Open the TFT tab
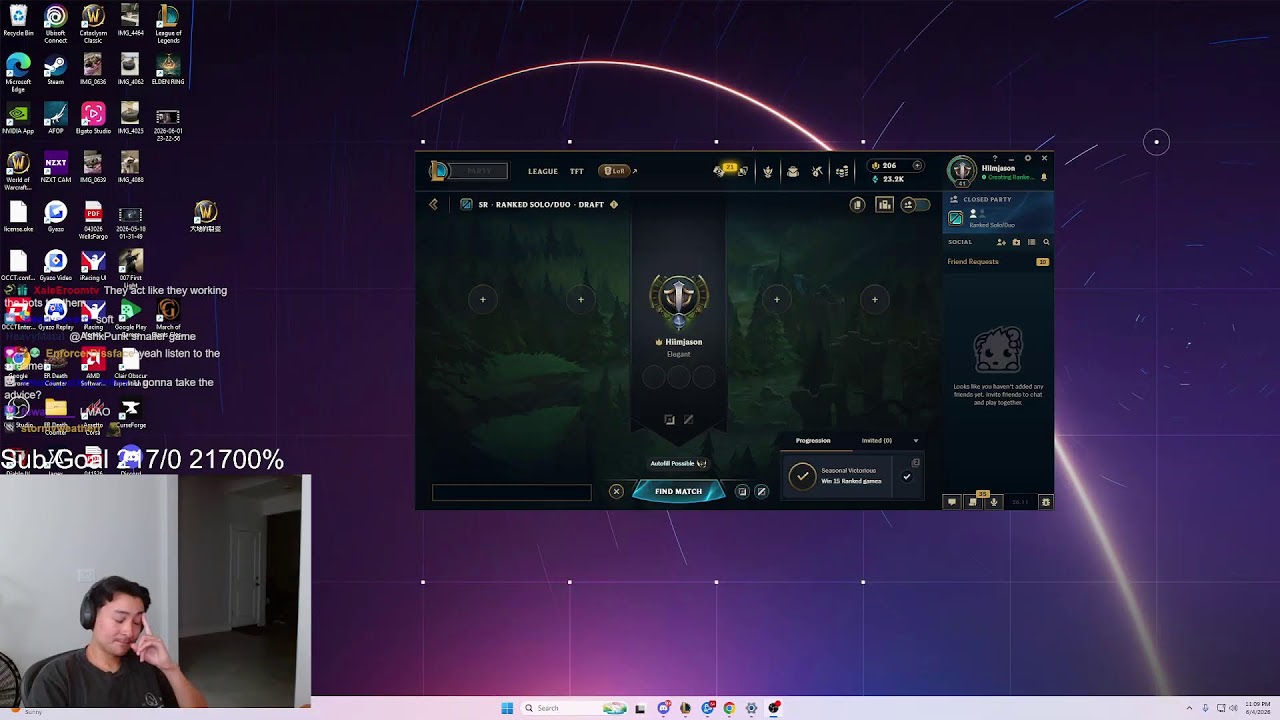Image resolution: width=1280 pixels, height=720 pixels. [577, 171]
